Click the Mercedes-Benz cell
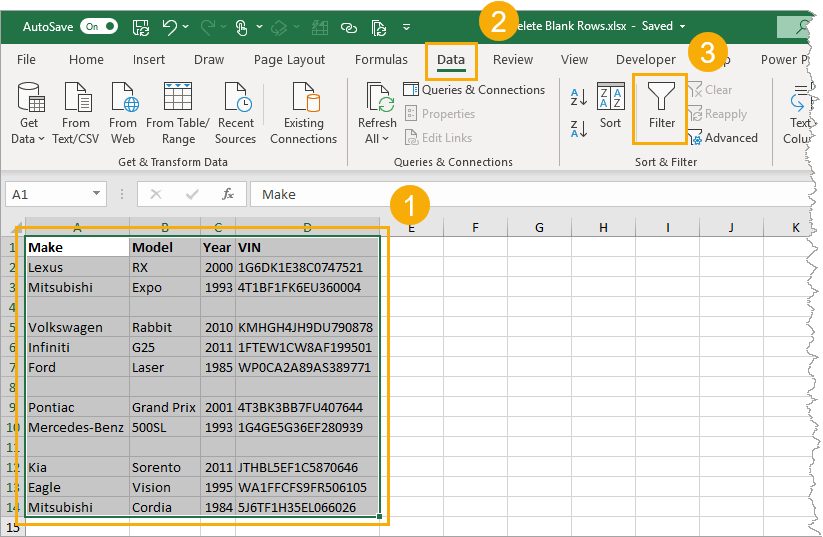The height and width of the screenshot is (537, 823). pos(78,427)
